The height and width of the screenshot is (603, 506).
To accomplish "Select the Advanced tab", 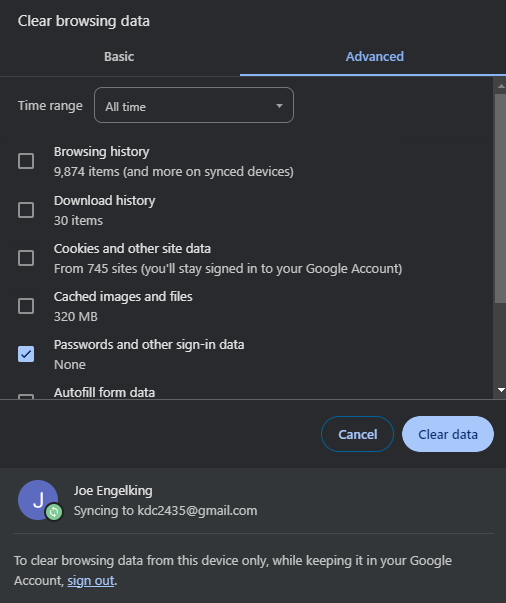I will click(x=375, y=57).
